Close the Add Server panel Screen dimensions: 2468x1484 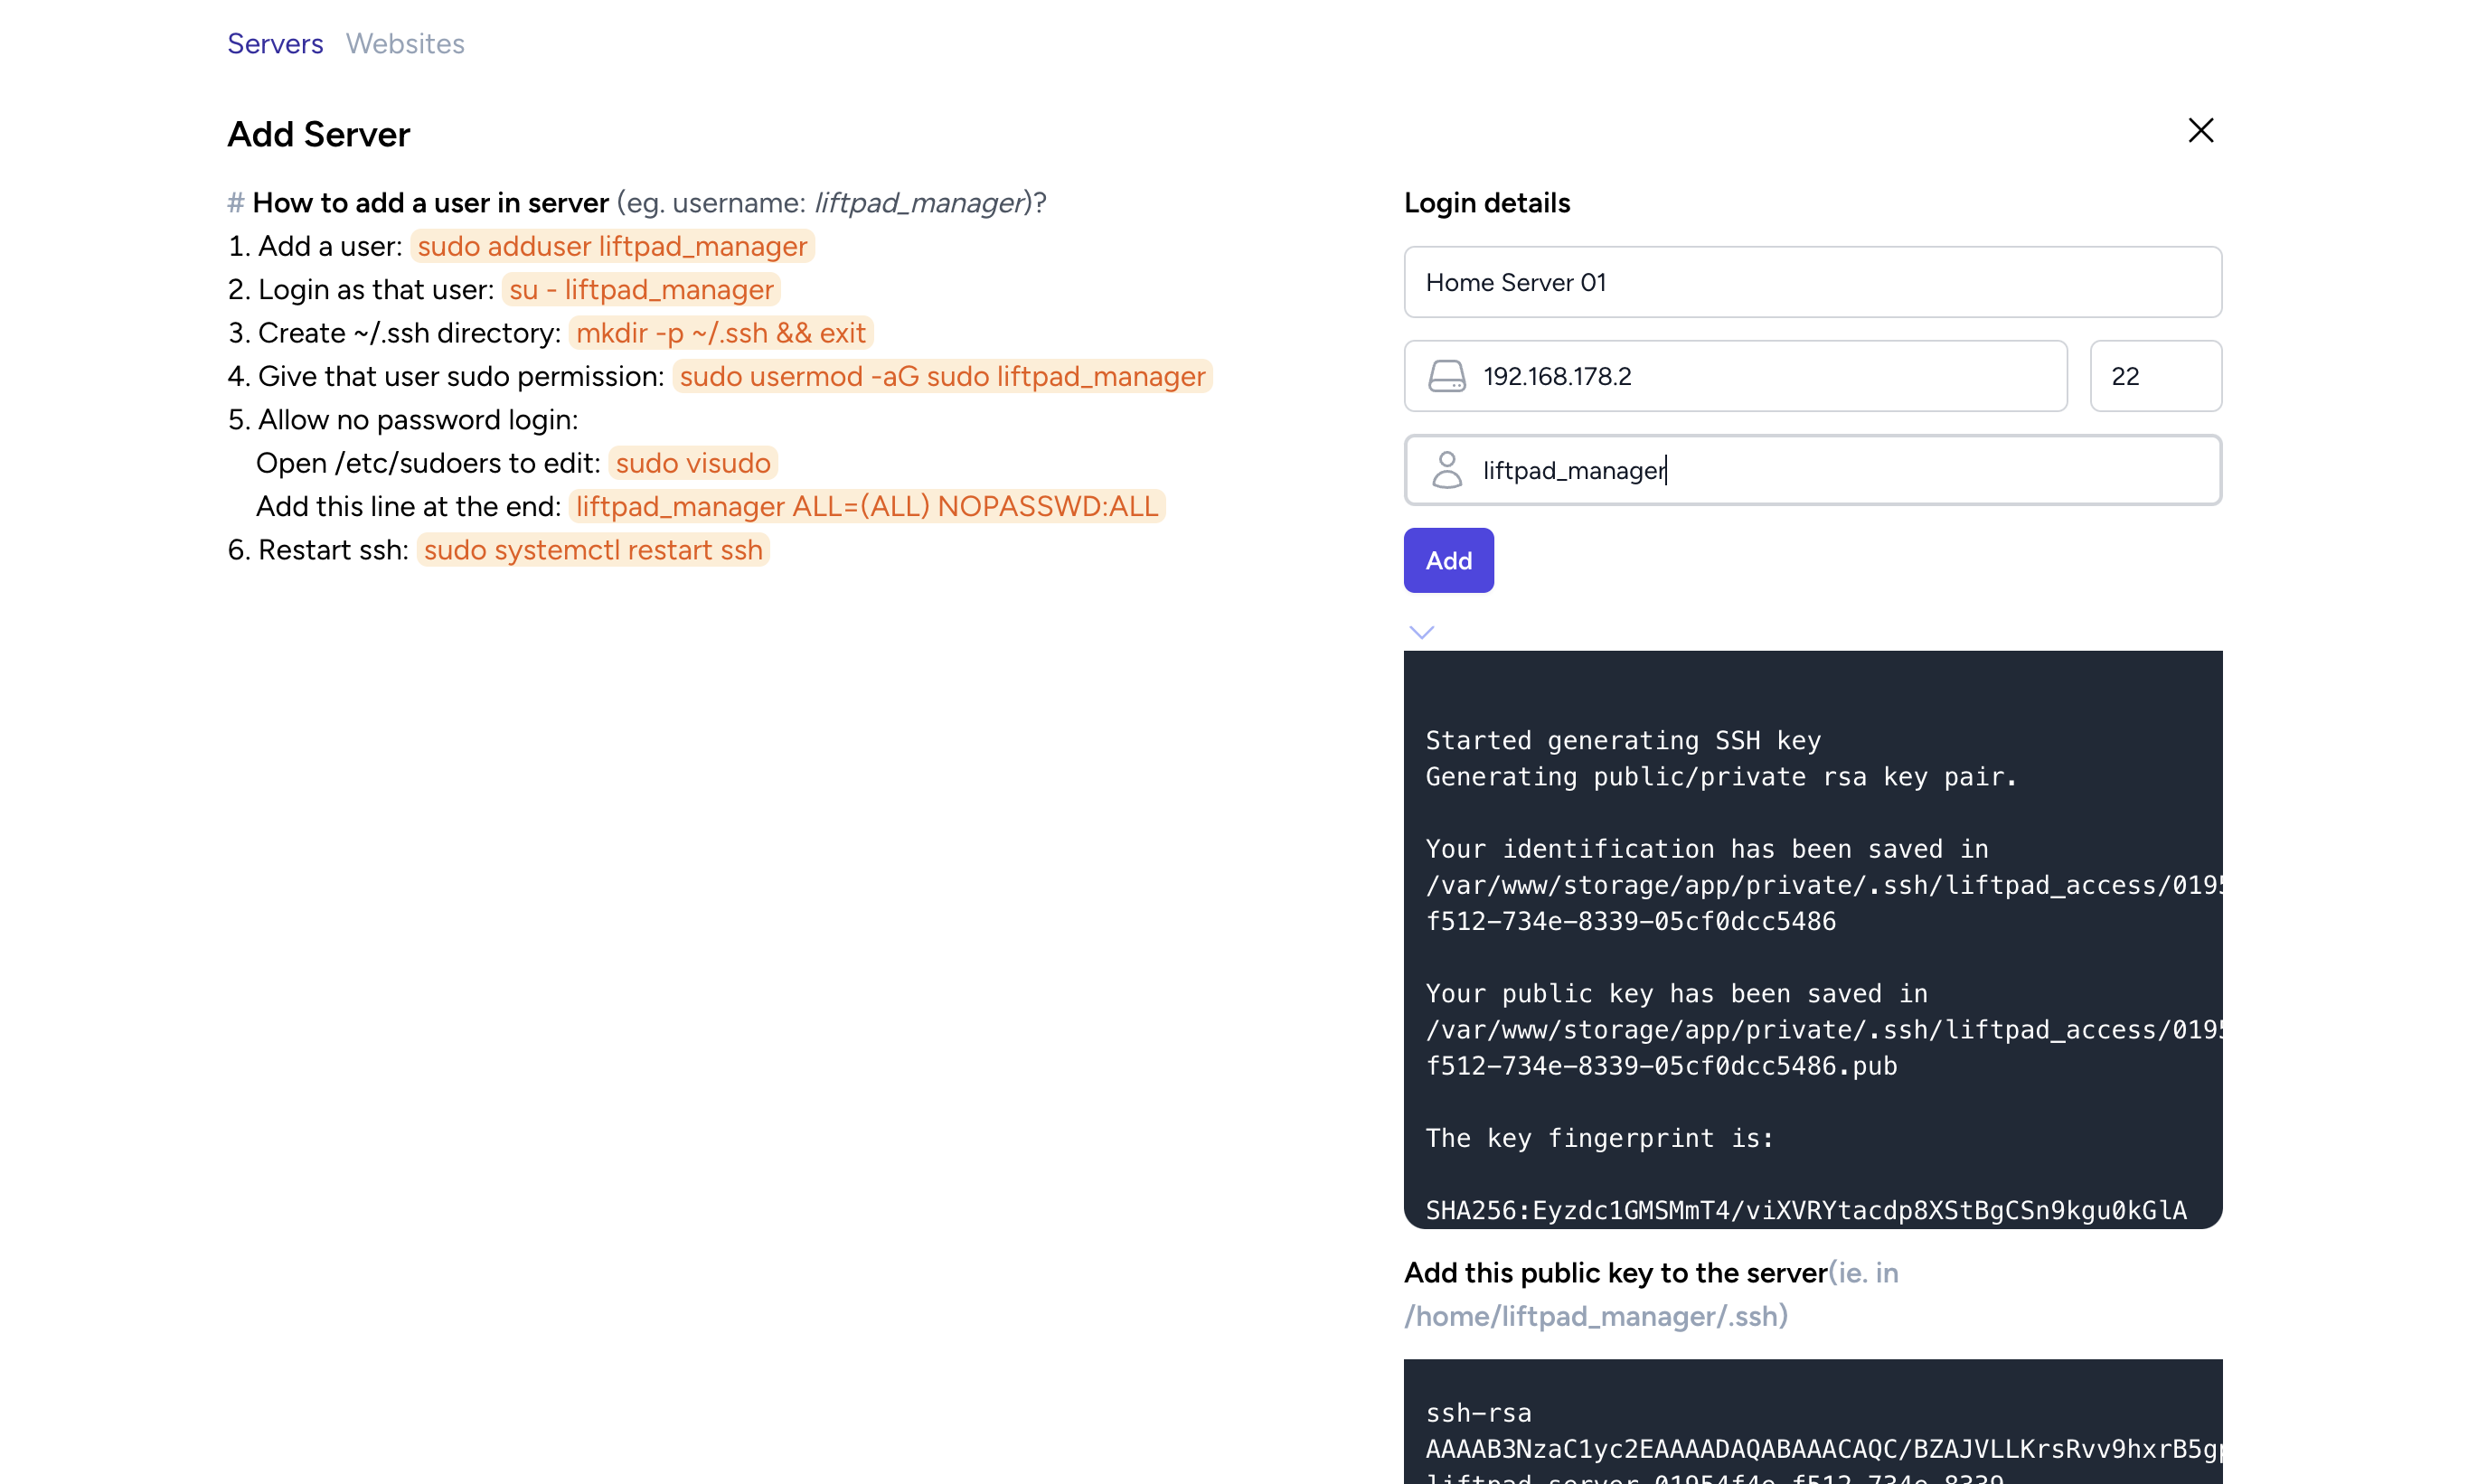point(2200,131)
